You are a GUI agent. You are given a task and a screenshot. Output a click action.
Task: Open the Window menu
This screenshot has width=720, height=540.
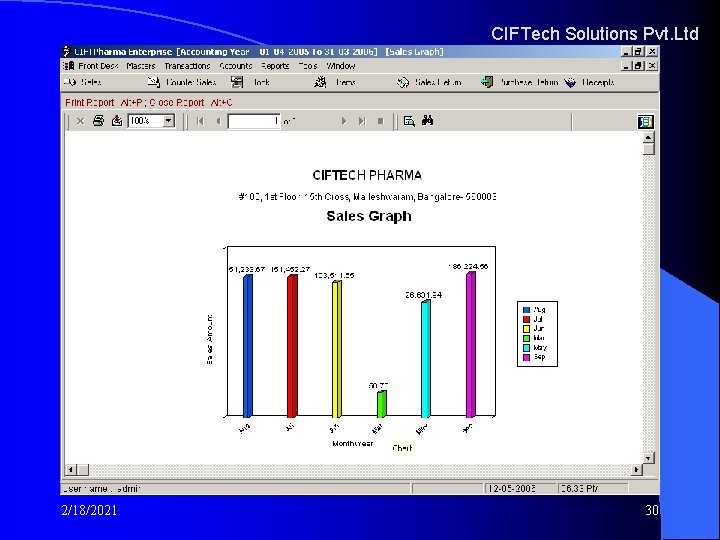[341, 66]
